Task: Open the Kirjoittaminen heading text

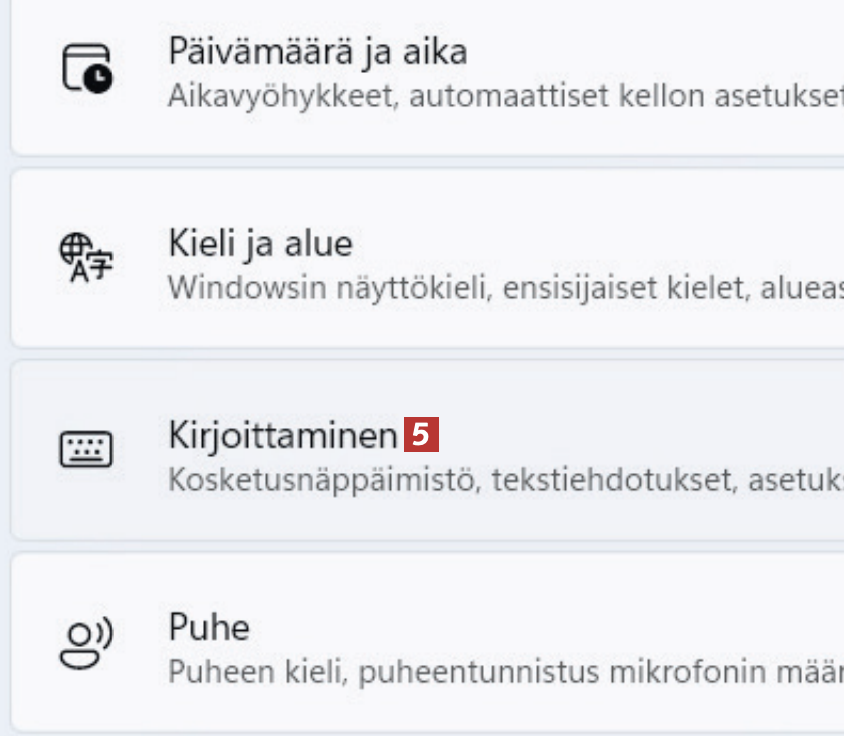Action: coord(283,435)
